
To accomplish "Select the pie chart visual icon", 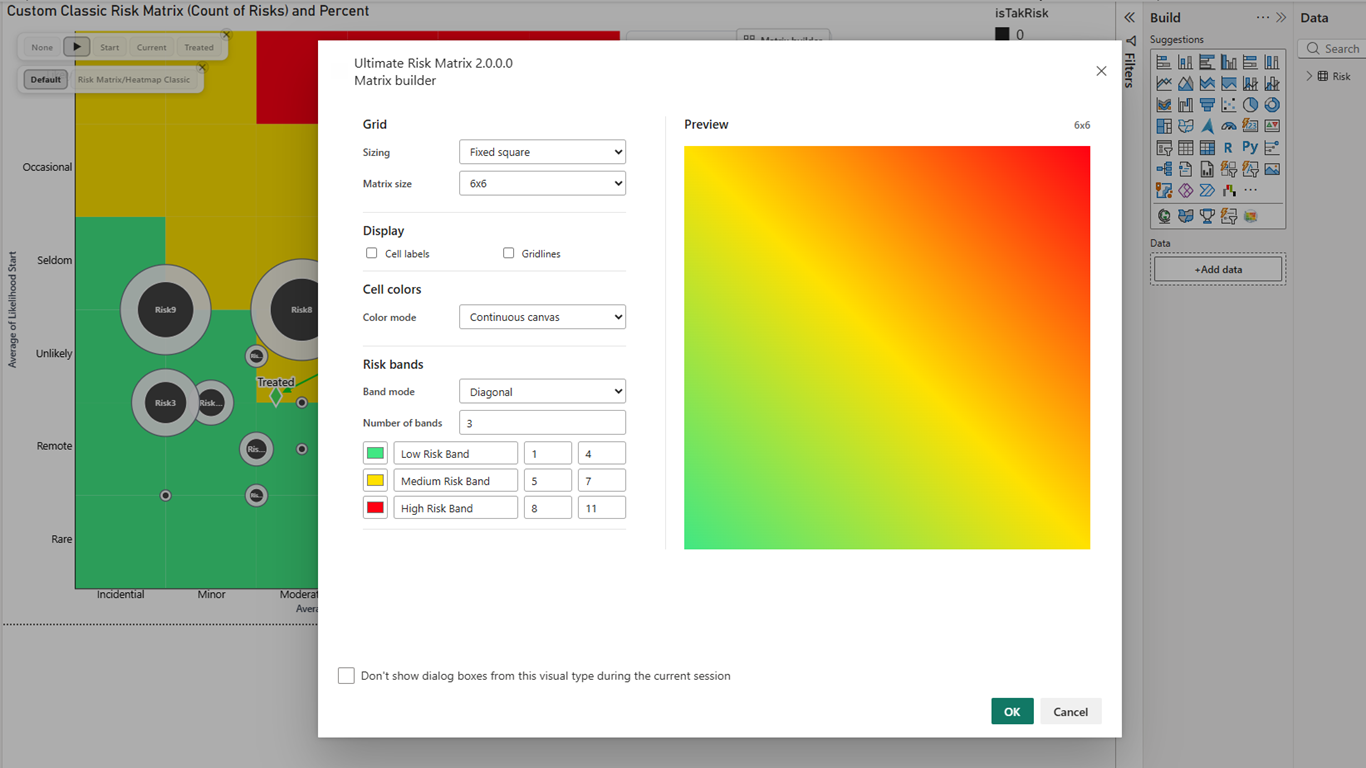I will pos(1250,104).
